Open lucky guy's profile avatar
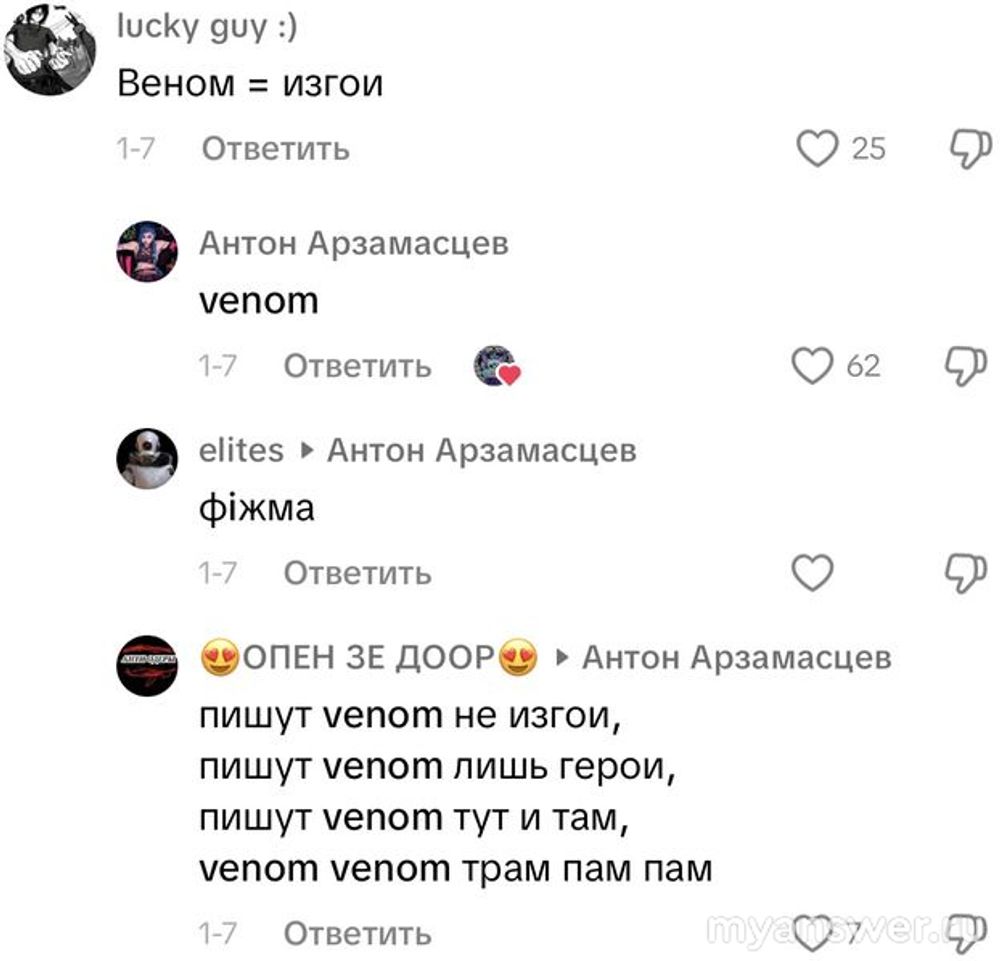Screen dimensions: 1000x961 click(x=50, y=48)
